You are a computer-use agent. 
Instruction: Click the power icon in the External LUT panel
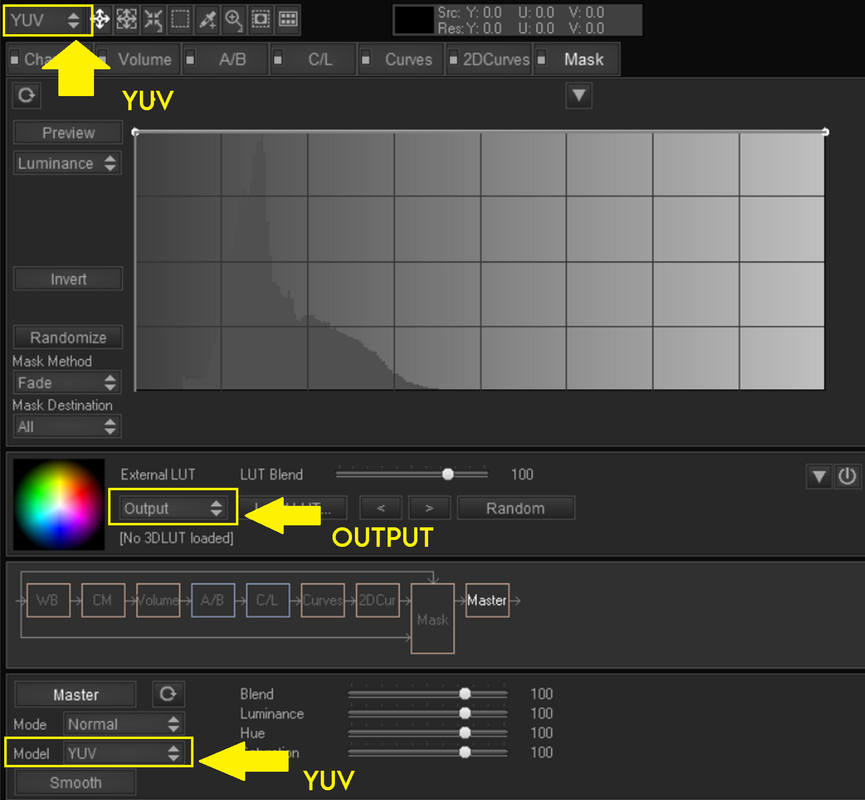pos(847,476)
